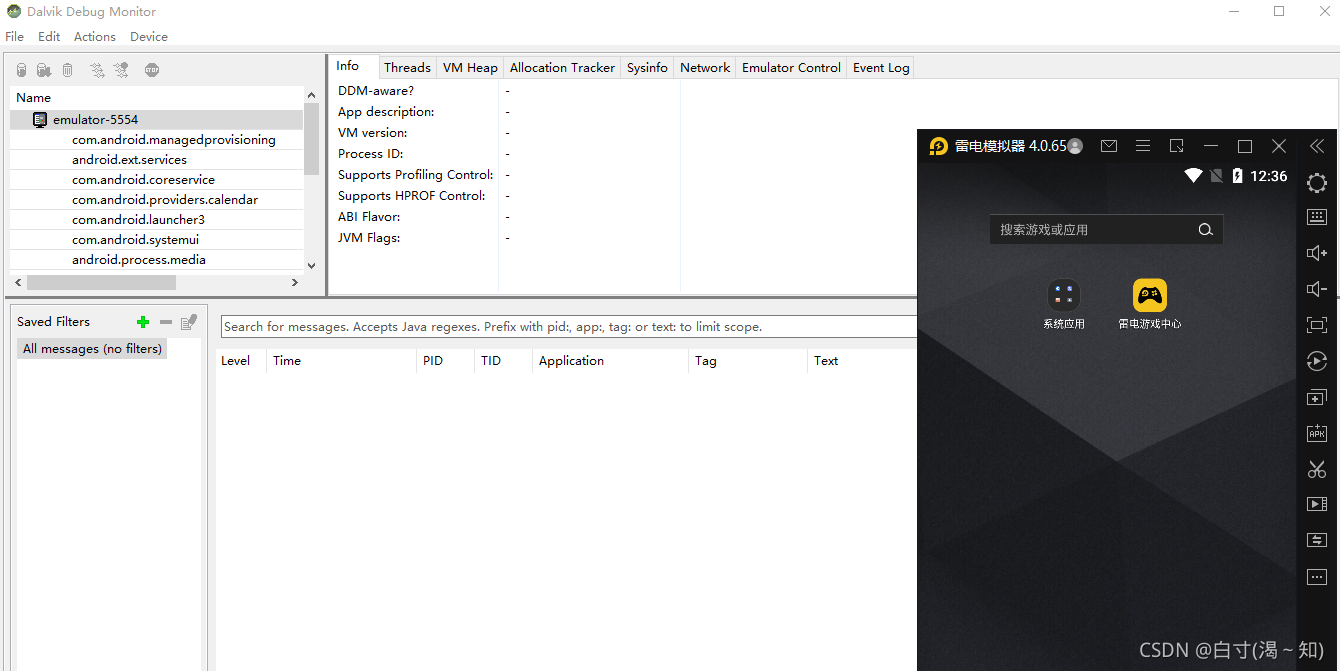Open the APK install tool in sidebar

[1316, 433]
